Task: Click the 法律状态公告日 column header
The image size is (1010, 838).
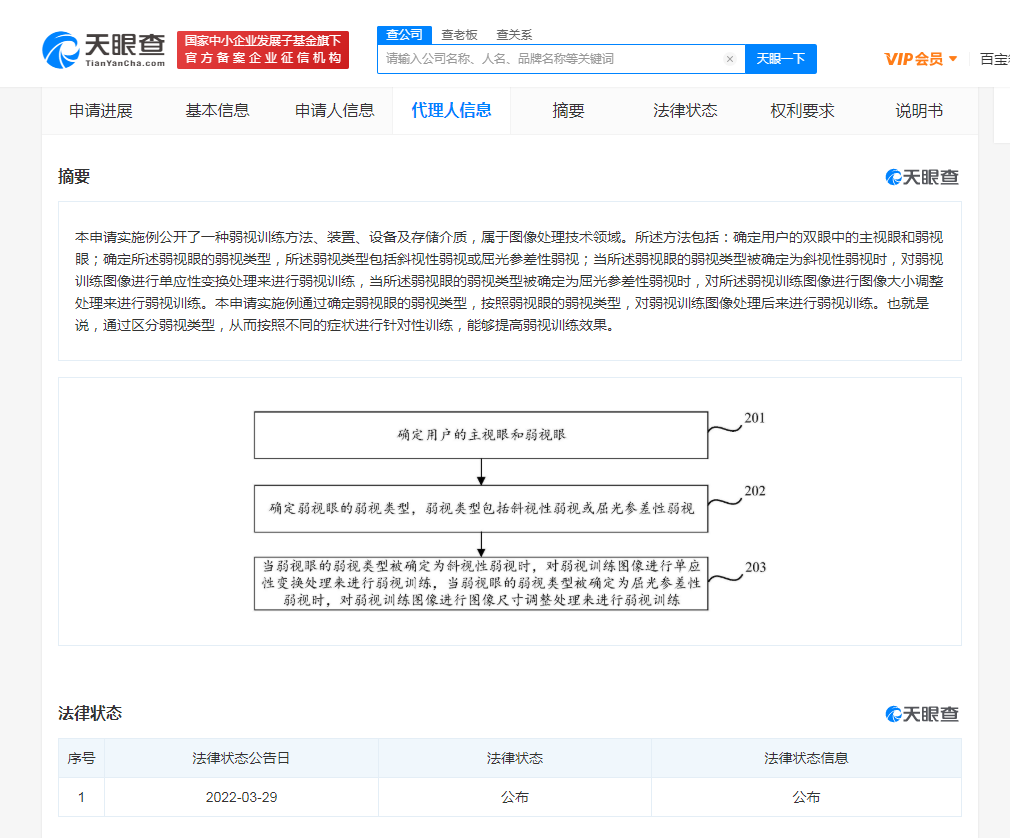Action: pos(242,758)
